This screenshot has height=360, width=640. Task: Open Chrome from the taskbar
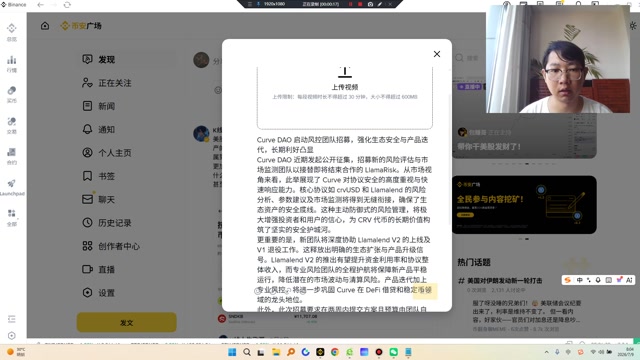pyautogui.click(x=335, y=352)
